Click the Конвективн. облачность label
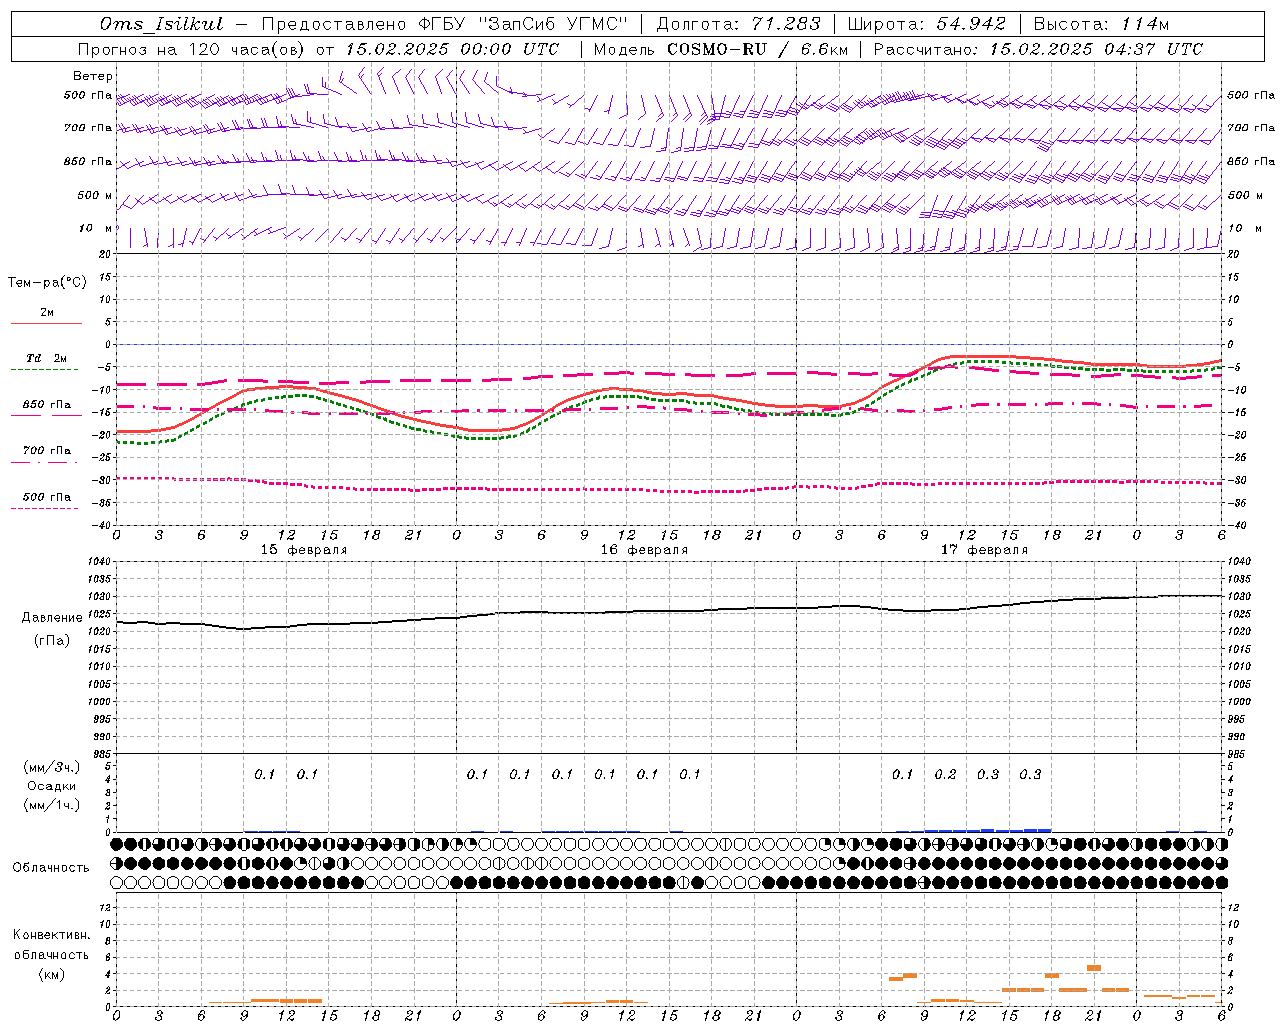1280x1024 pixels. (x=51, y=945)
